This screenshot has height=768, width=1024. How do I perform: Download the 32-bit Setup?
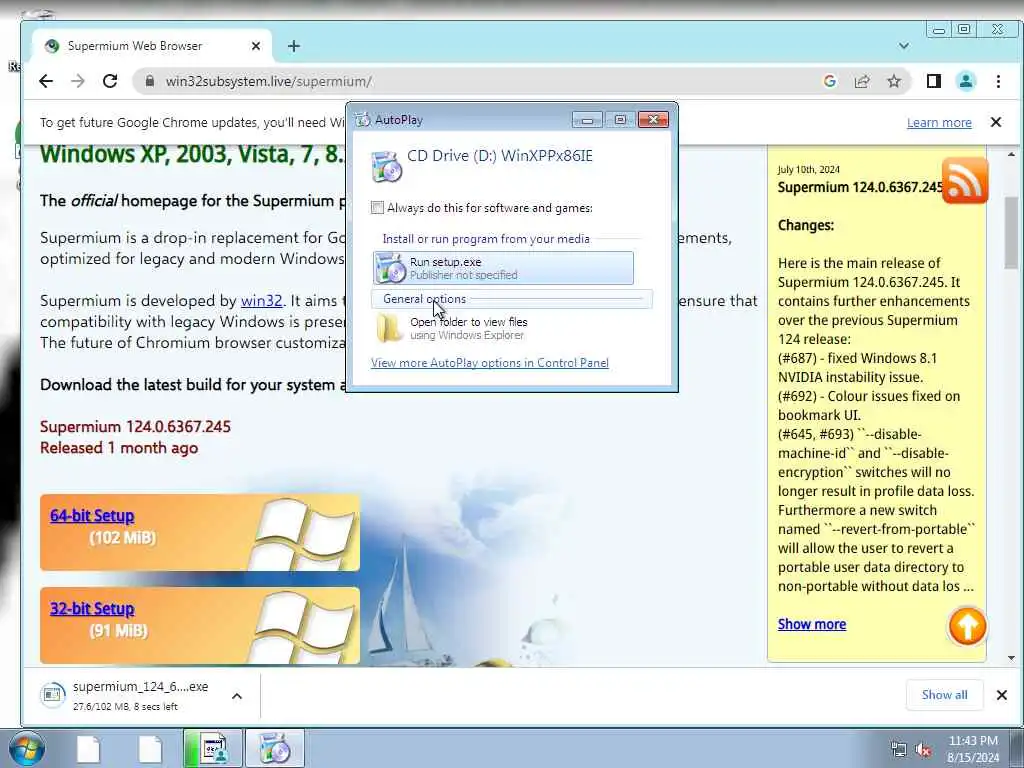point(92,609)
